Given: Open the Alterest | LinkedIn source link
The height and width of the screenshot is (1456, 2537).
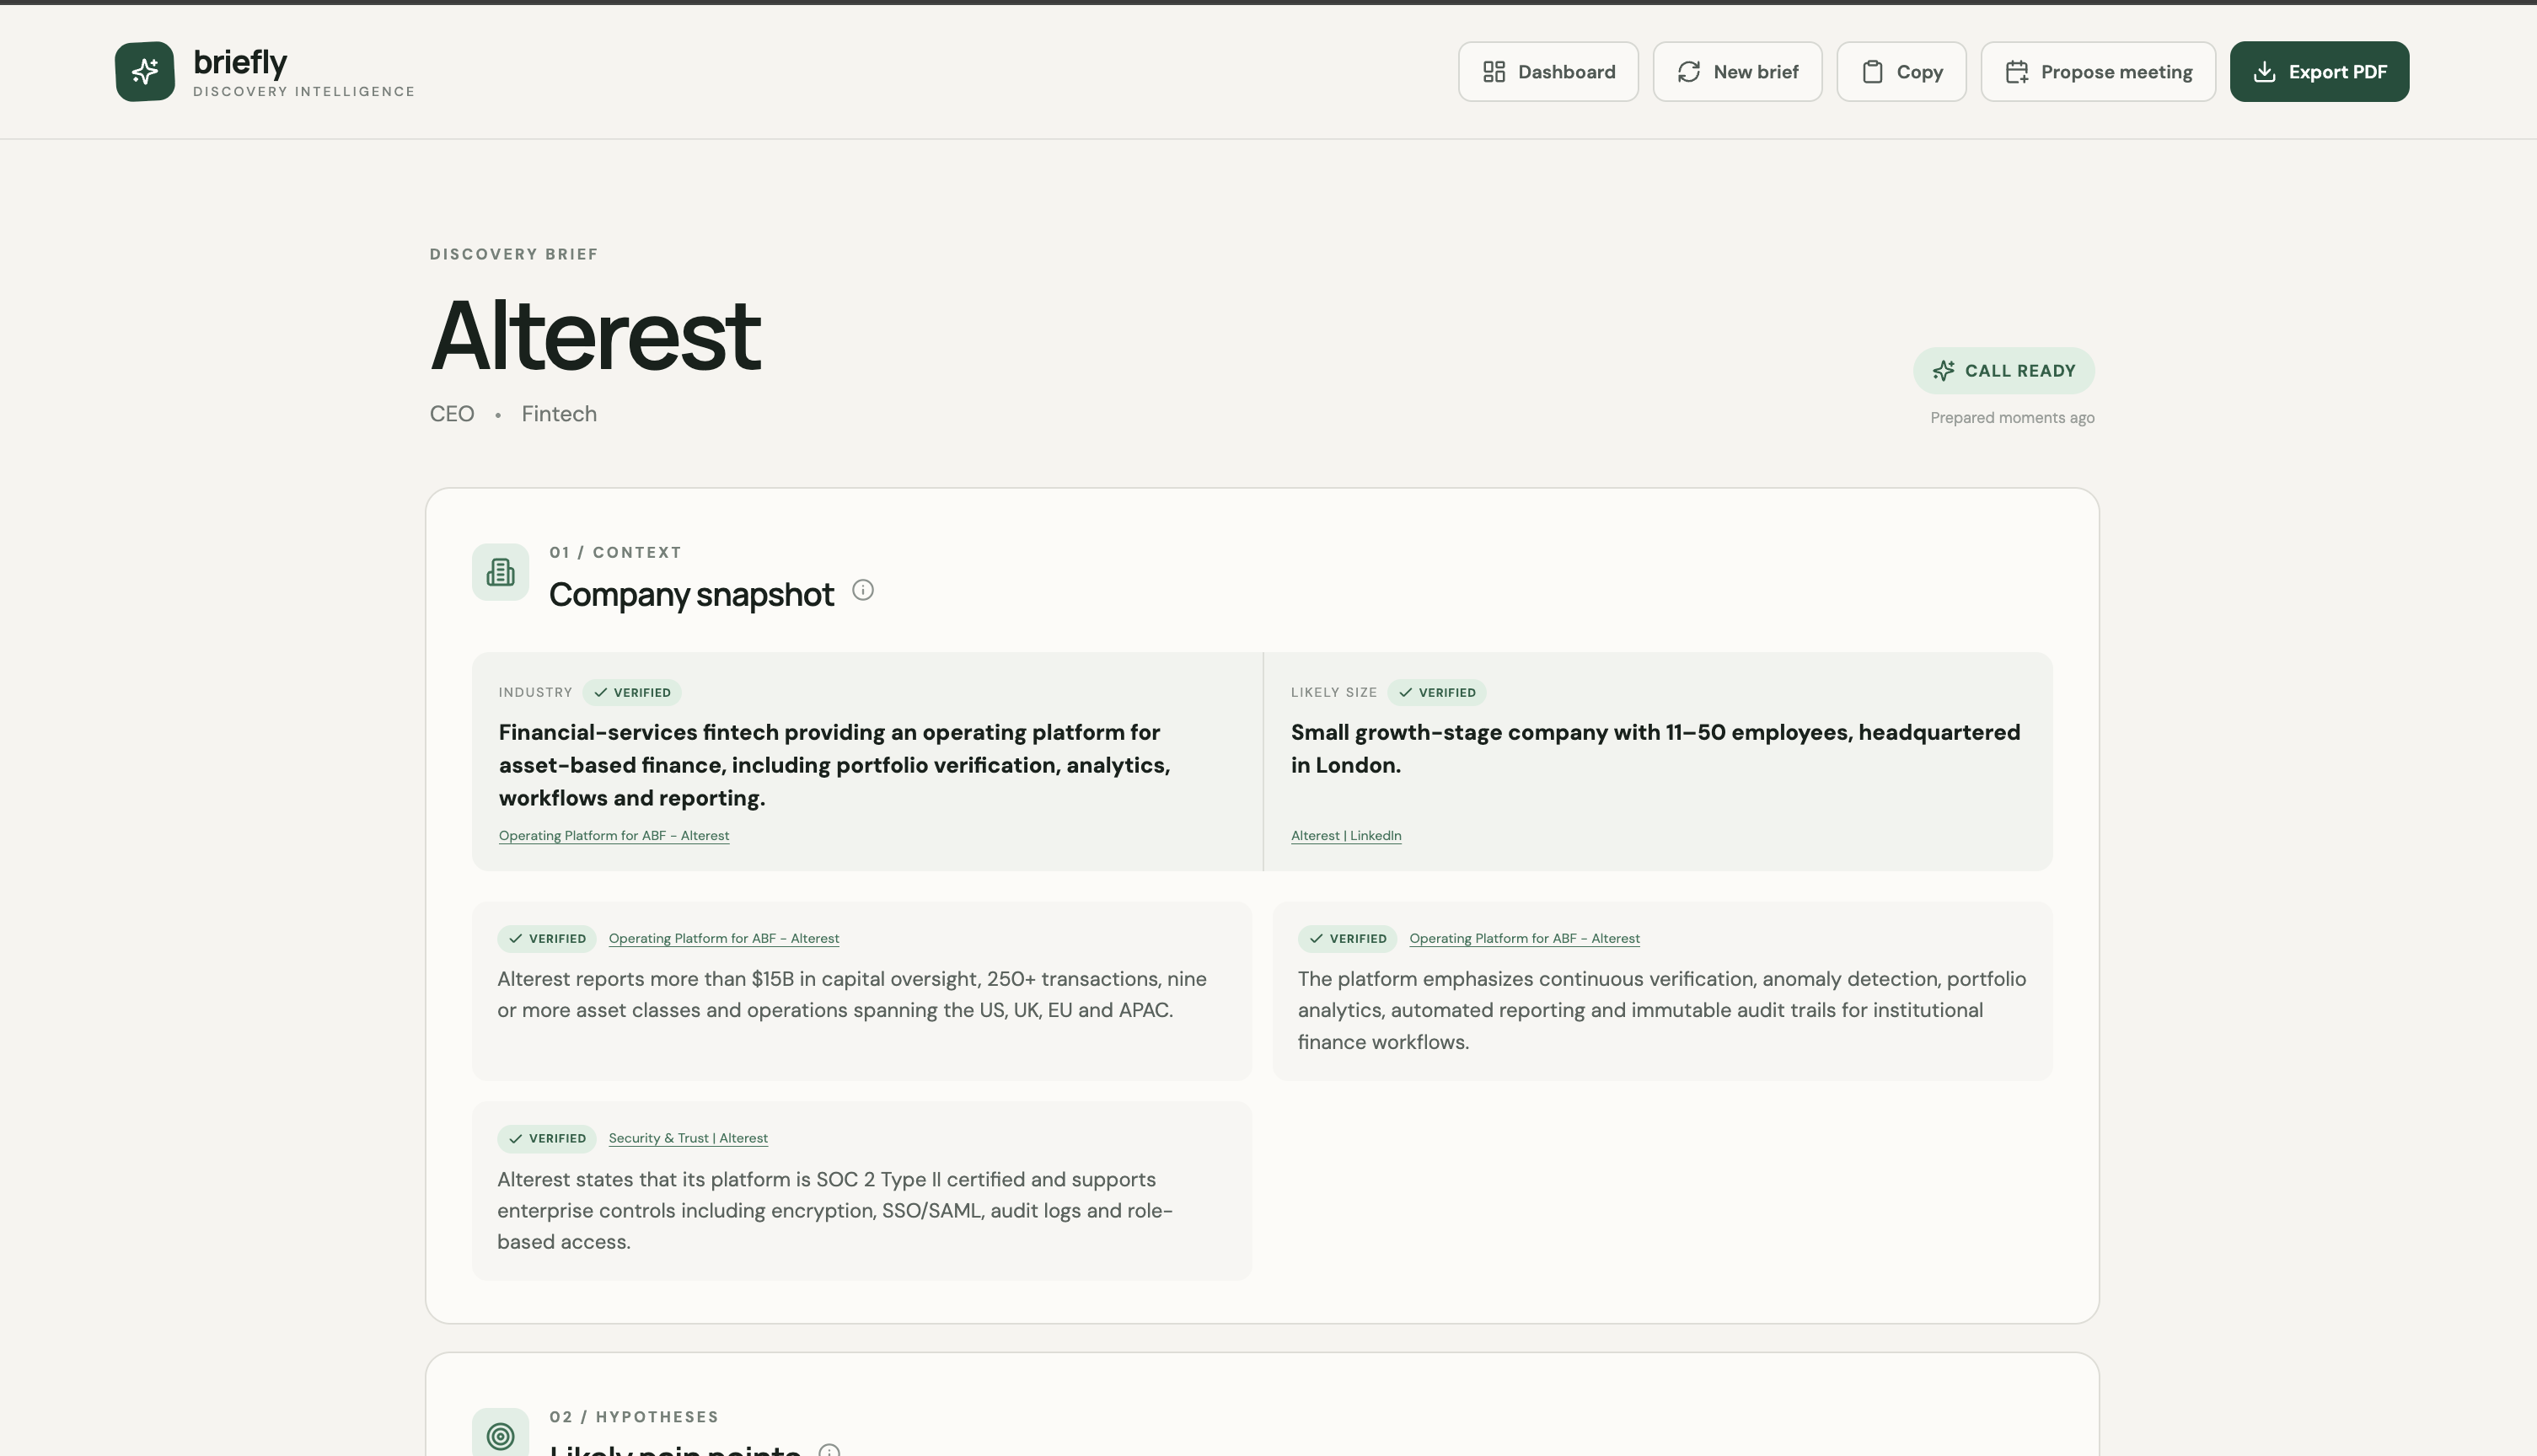Looking at the screenshot, I should point(1346,836).
